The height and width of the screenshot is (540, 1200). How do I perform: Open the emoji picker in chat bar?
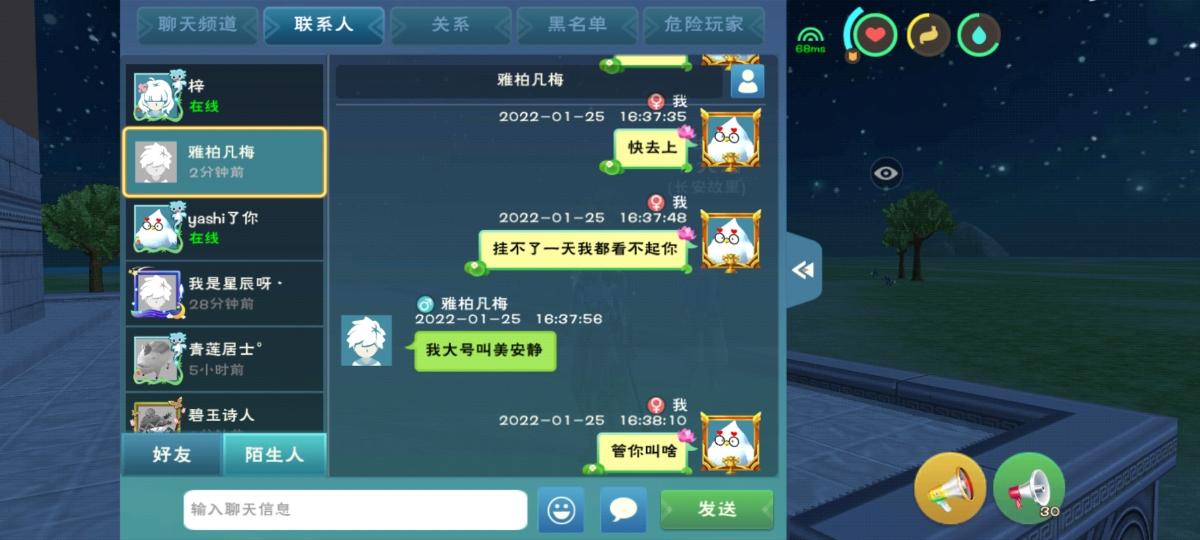(x=561, y=509)
